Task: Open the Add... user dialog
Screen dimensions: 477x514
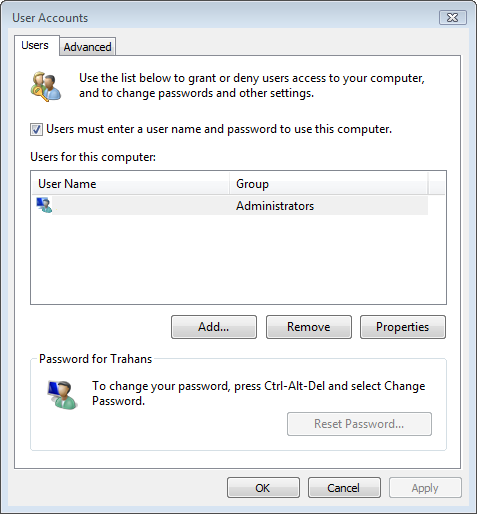Action: [214, 327]
